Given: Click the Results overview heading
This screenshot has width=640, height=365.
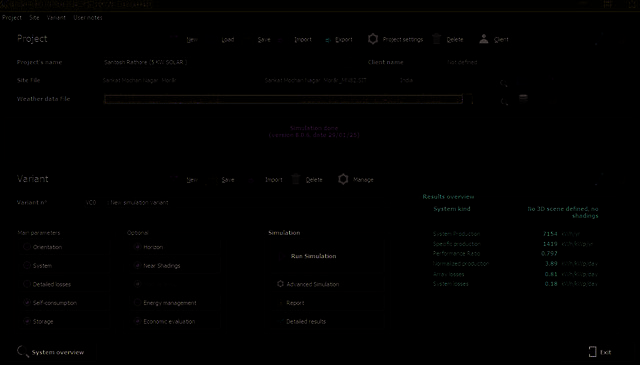Looking at the screenshot, I should tap(448, 197).
